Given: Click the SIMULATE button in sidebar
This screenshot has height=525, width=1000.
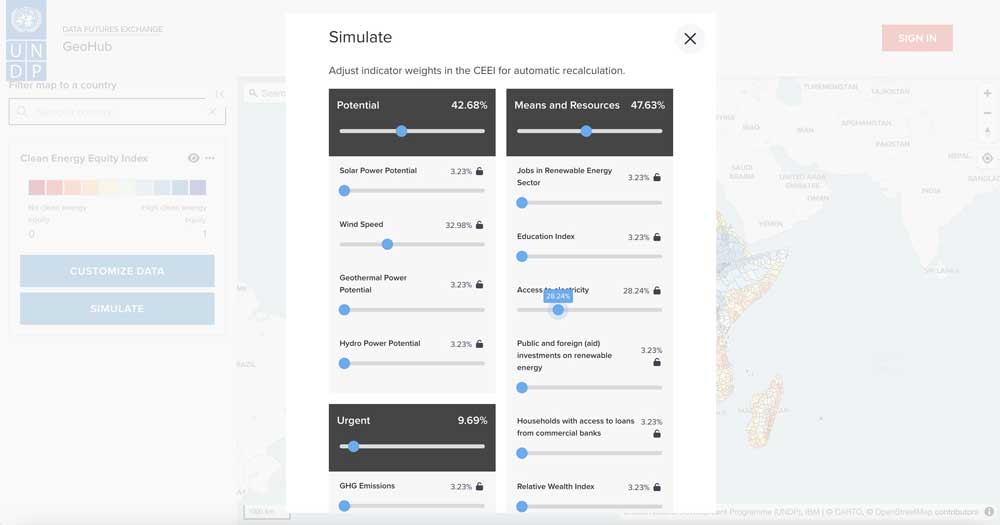Looking at the screenshot, I should [x=117, y=309].
